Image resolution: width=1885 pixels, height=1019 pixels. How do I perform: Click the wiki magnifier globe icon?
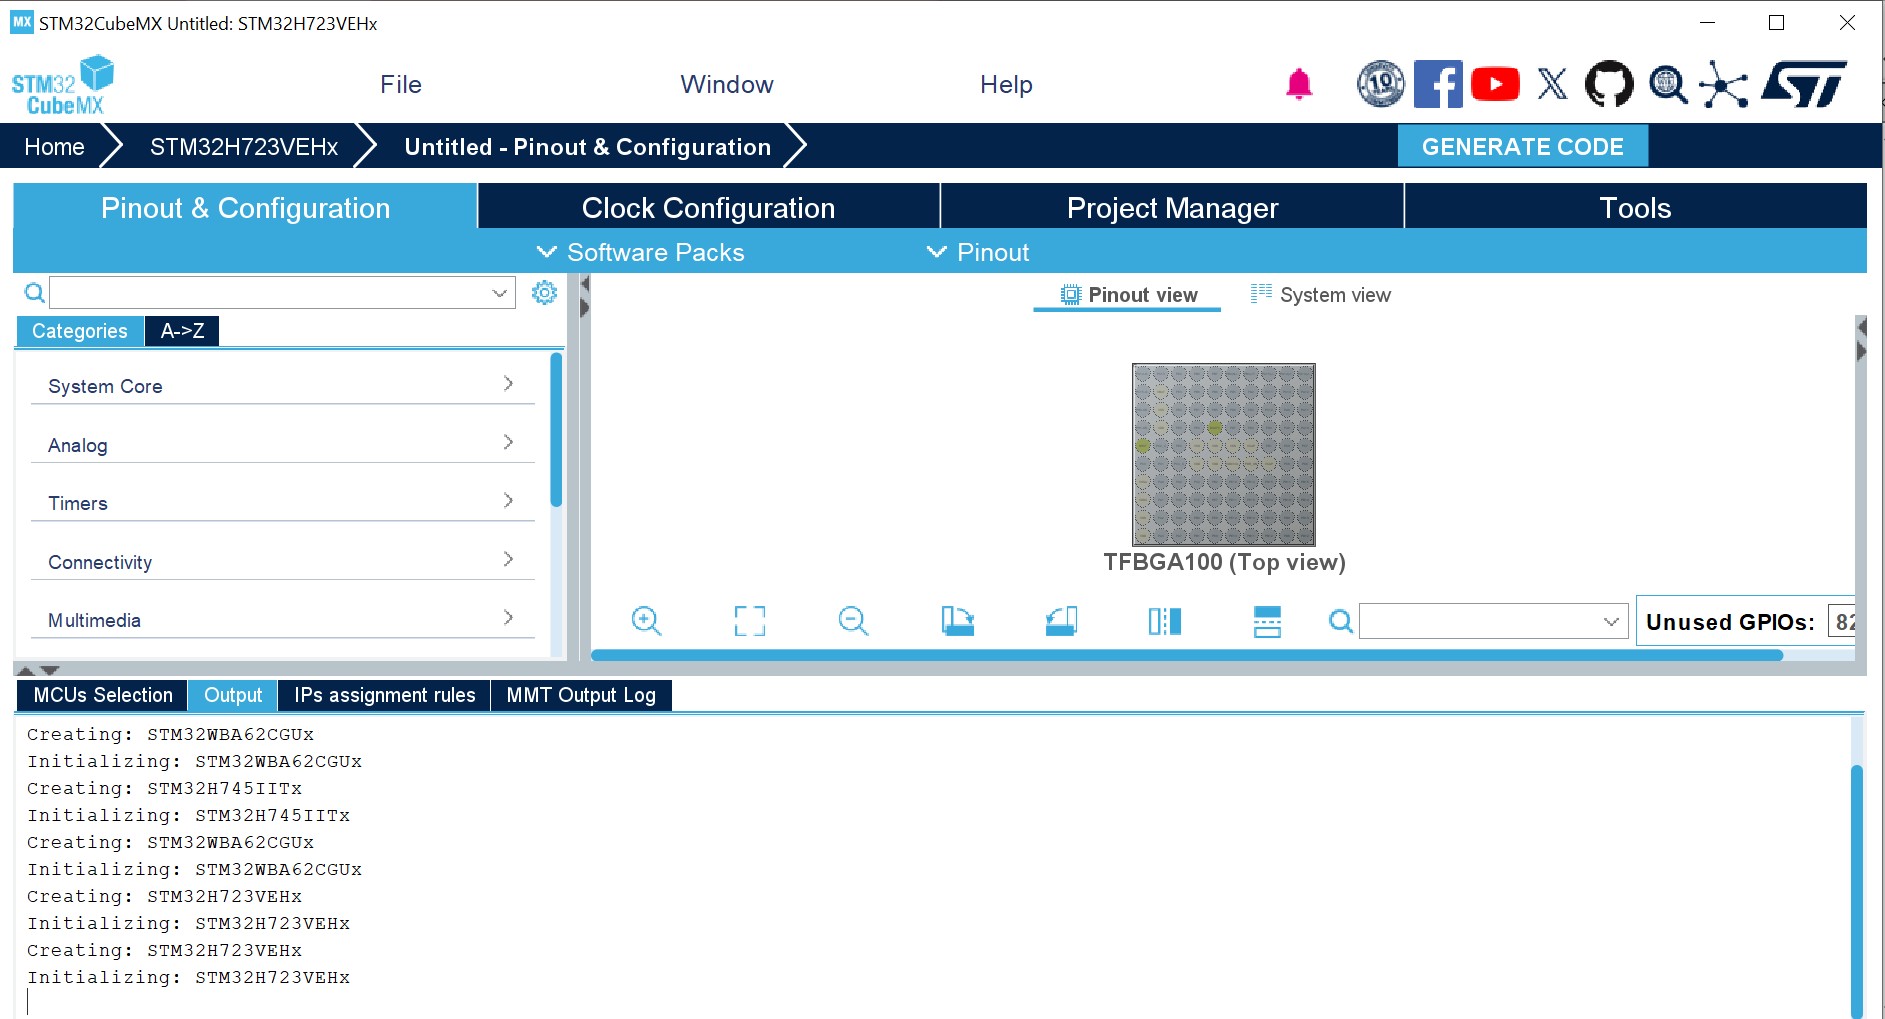(x=1668, y=84)
